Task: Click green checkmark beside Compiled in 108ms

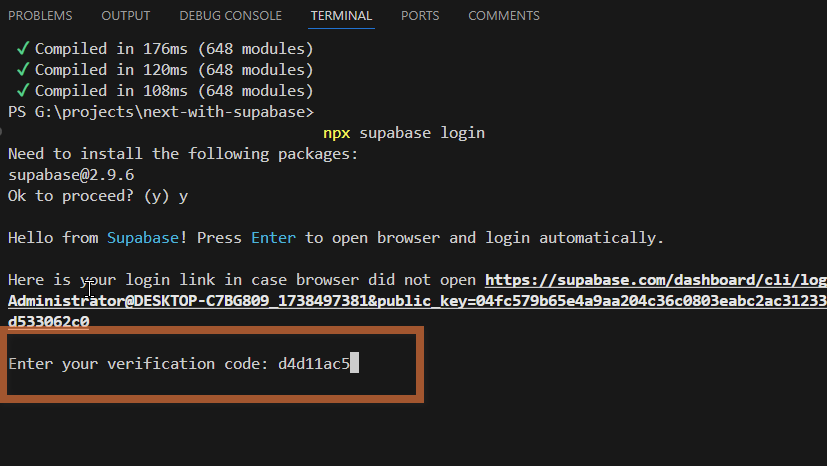Action: point(21,91)
